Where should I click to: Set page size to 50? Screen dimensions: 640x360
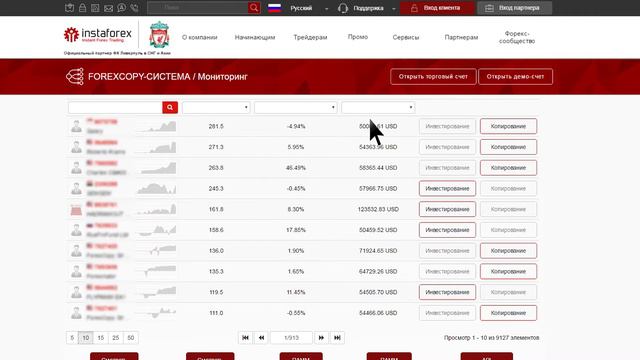pos(131,338)
